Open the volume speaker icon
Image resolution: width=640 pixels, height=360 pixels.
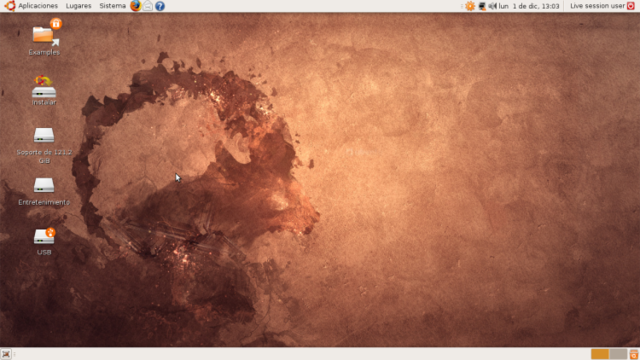493,6
